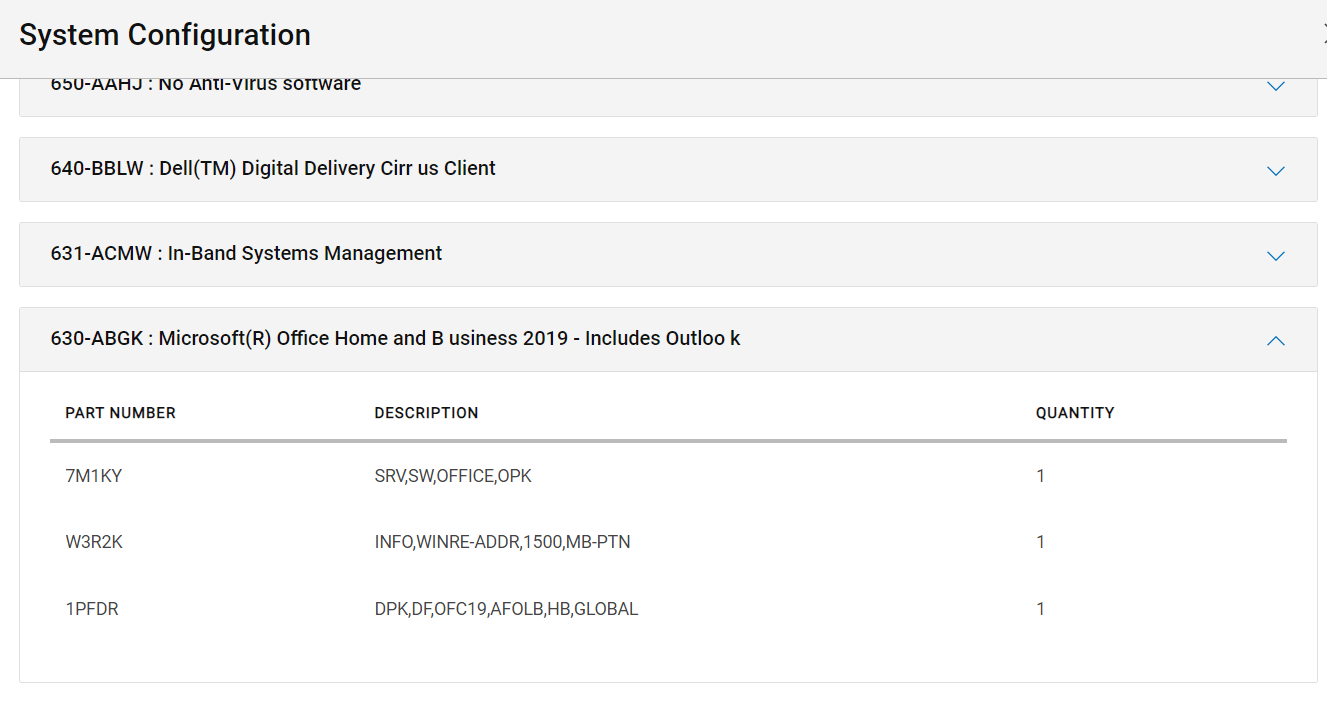This screenshot has width=1327, height=702.
Task: Click the DESCRIPTION column header
Action: (426, 413)
